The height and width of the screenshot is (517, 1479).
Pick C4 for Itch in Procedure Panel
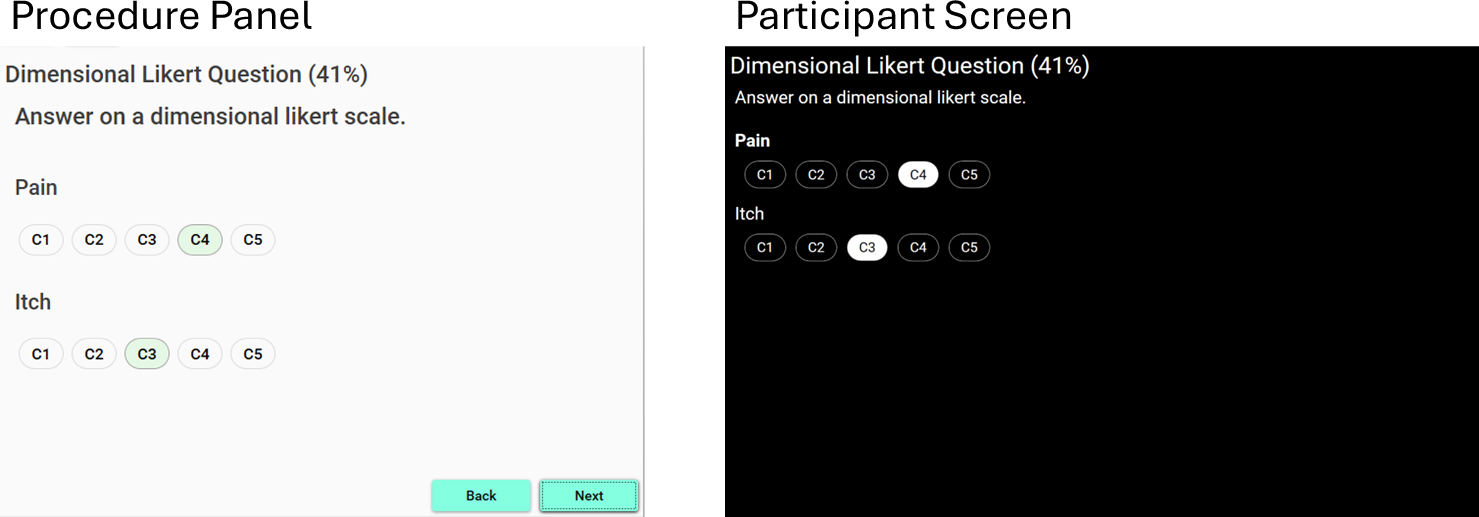[200, 354]
